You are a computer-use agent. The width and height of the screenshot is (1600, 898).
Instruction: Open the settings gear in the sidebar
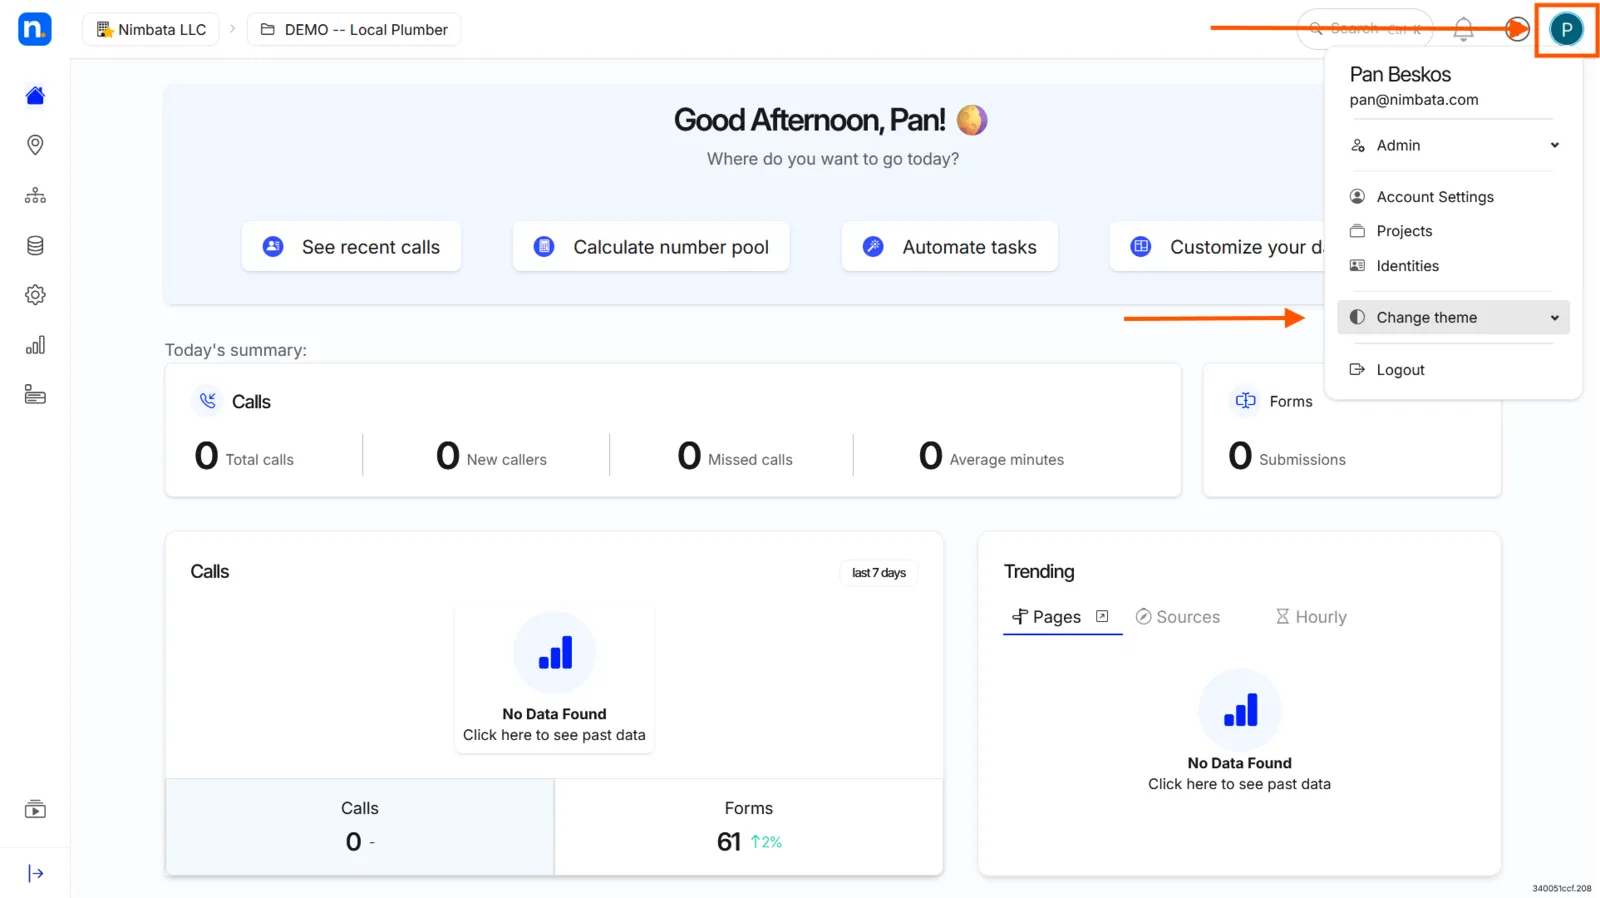[35, 295]
